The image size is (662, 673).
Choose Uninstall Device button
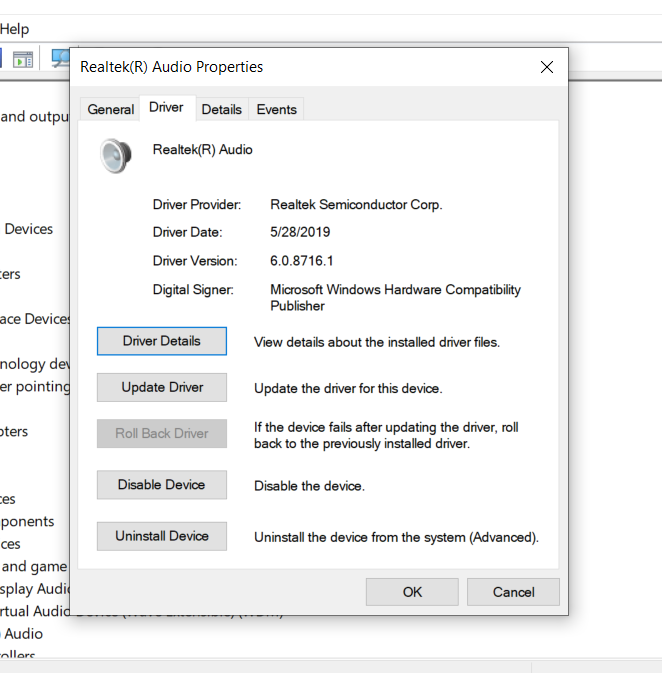[161, 536]
